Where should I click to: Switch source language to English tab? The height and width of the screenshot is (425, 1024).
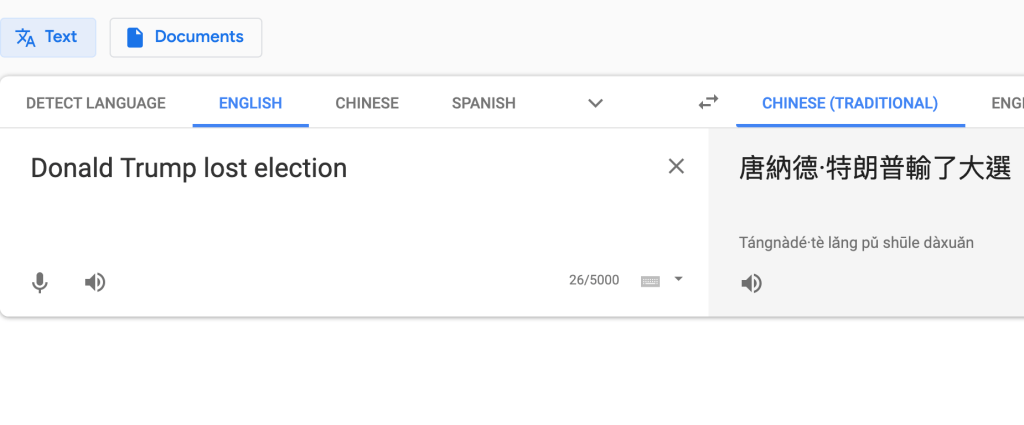tap(250, 103)
